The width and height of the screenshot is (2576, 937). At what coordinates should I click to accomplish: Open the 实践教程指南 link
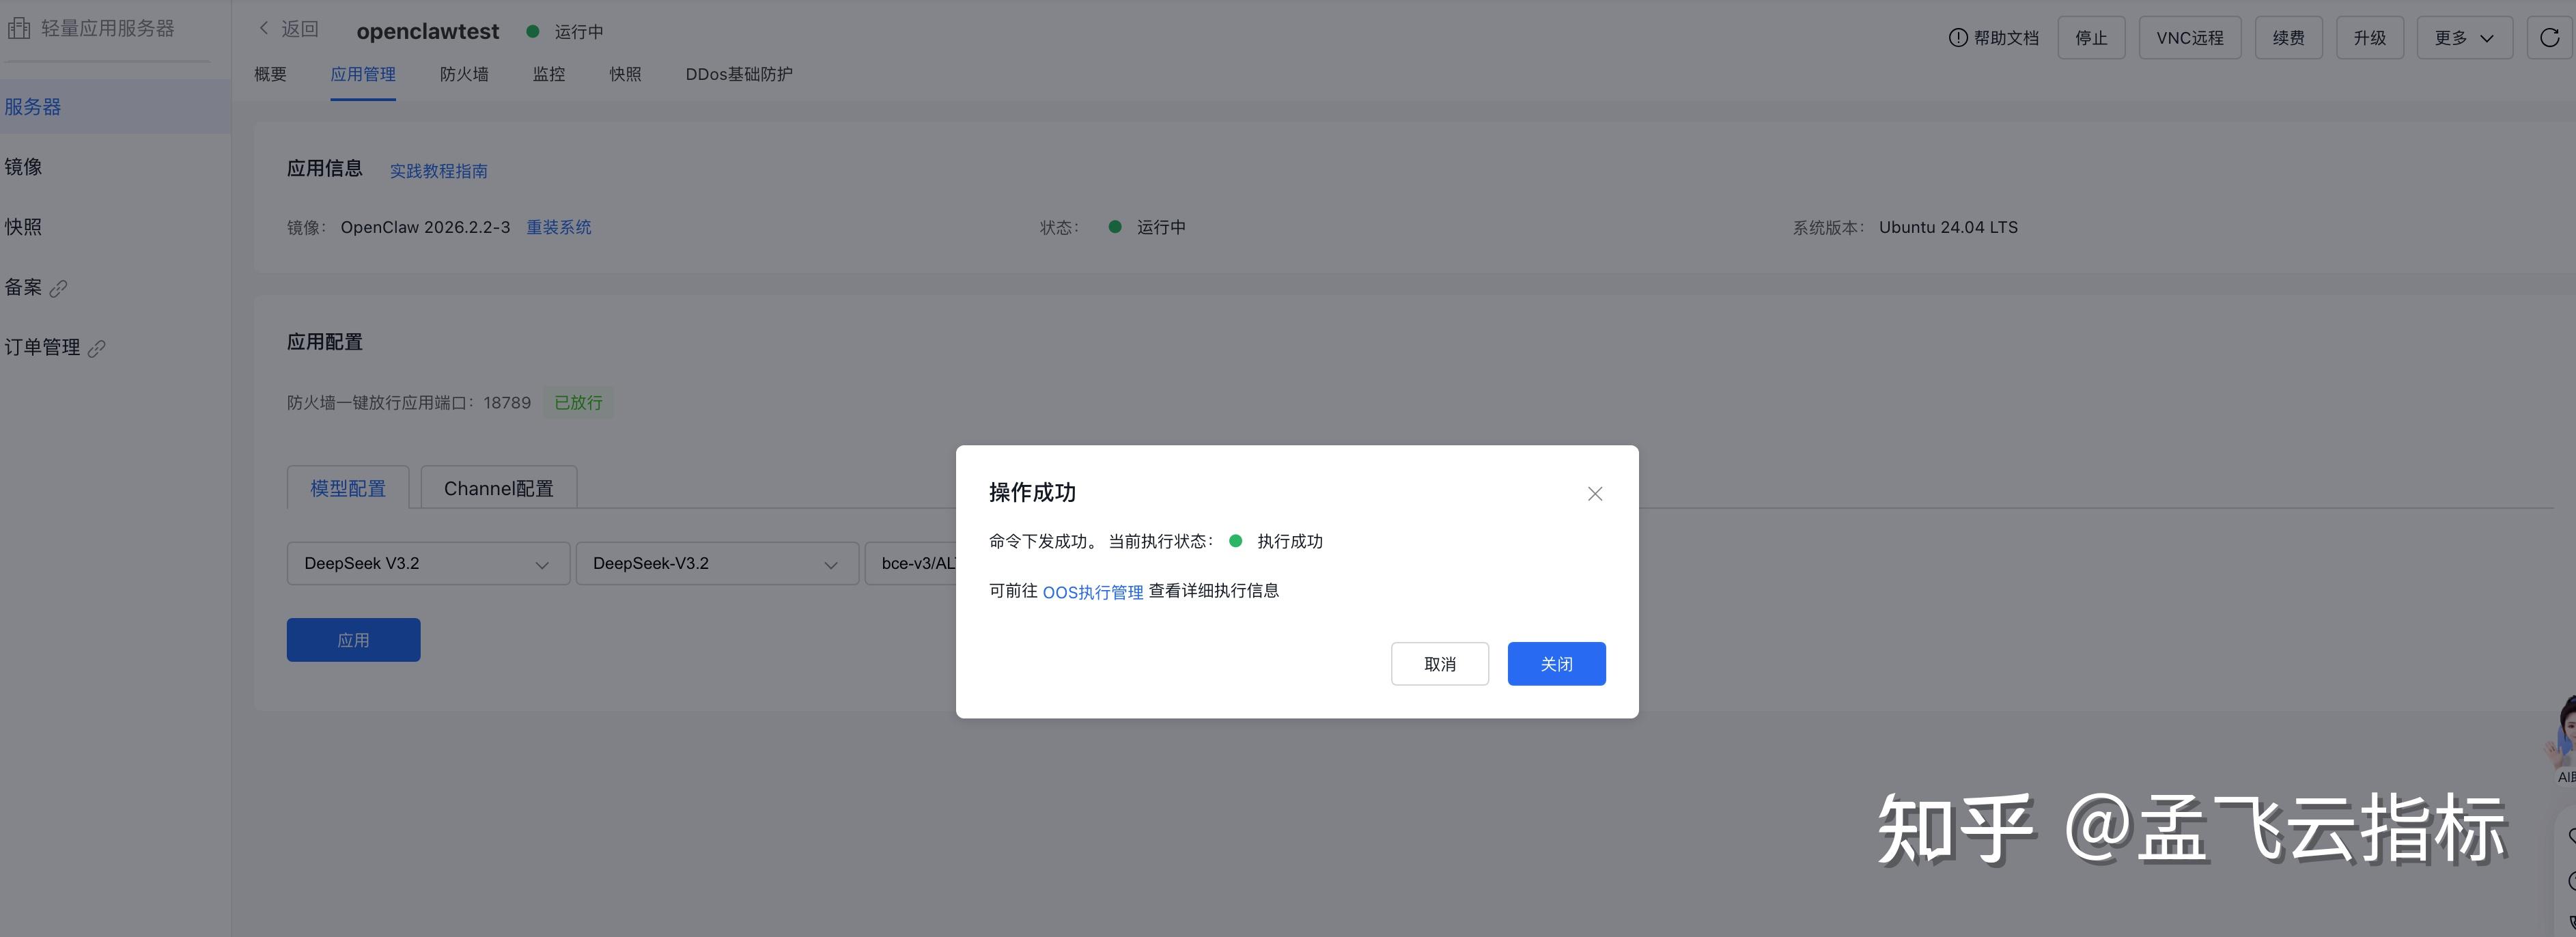pyautogui.click(x=438, y=171)
